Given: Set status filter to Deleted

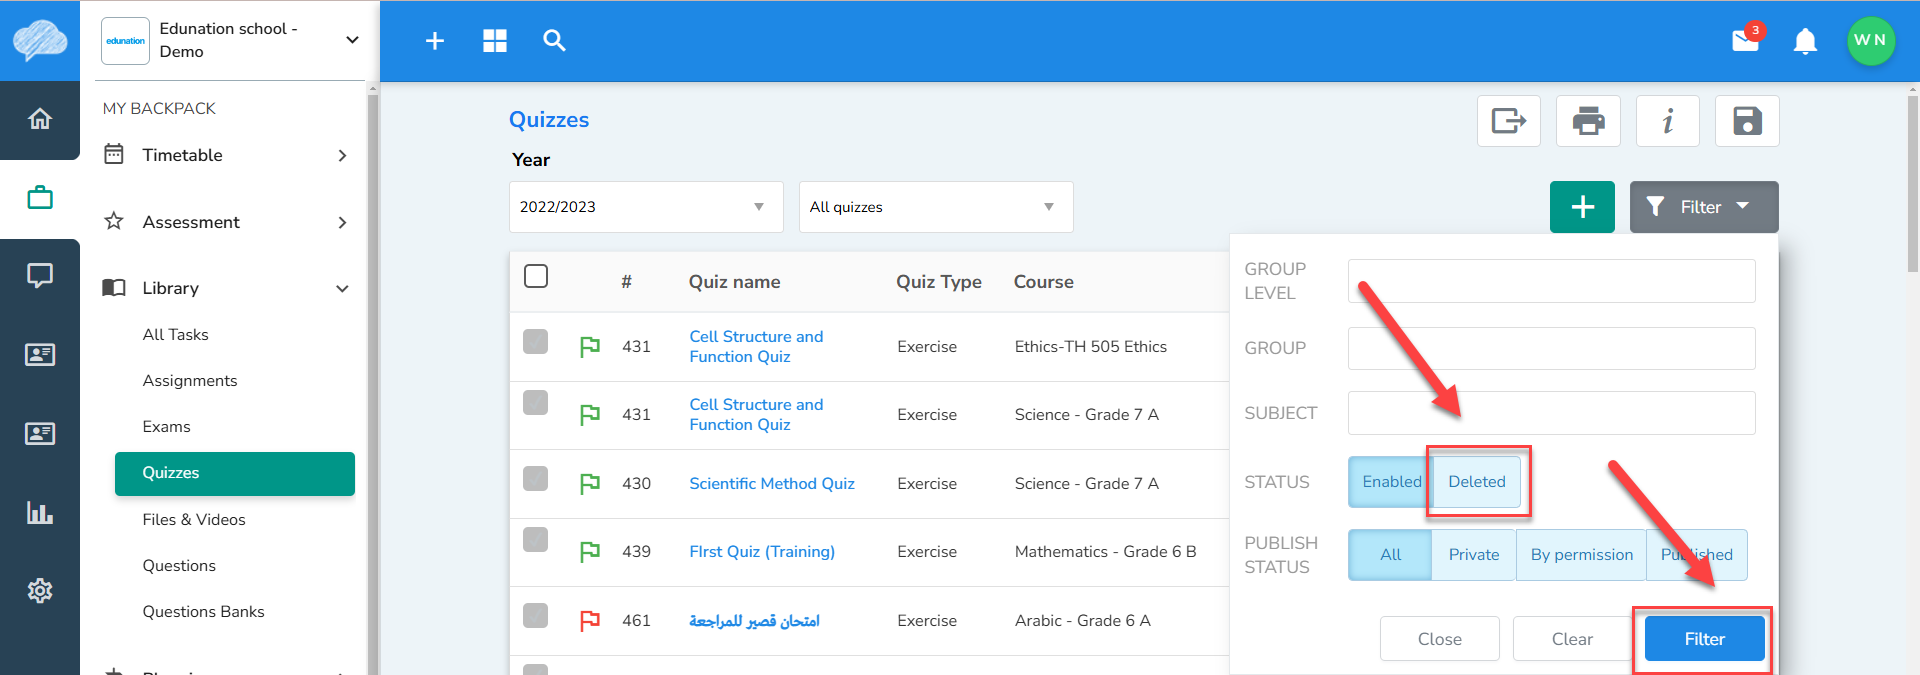Looking at the screenshot, I should coord(1477,482).
